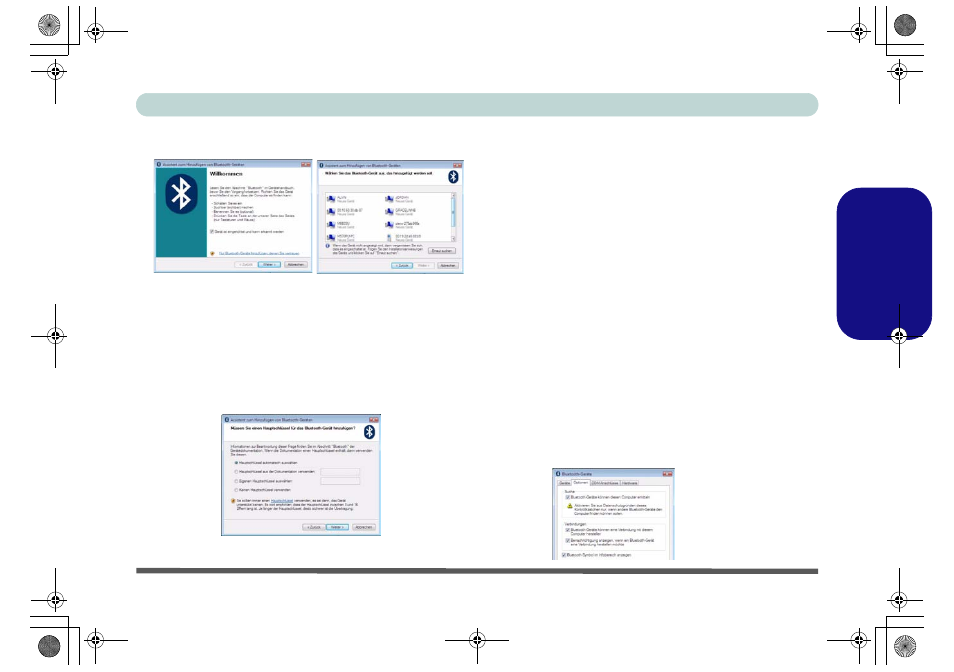Click the shield icon beside the passkey advice text
Screen dimensions: 954x672
tap(233, 501)
